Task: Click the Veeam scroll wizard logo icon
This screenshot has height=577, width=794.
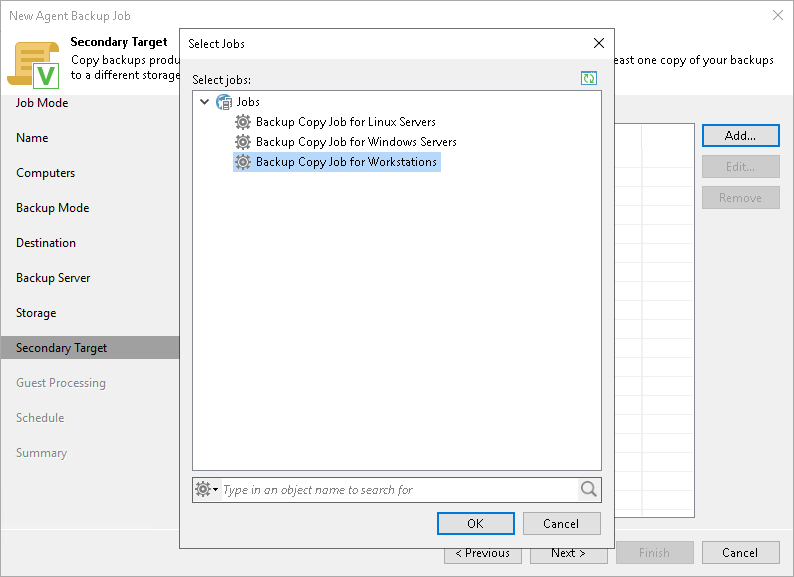Action: pos(34,65)
